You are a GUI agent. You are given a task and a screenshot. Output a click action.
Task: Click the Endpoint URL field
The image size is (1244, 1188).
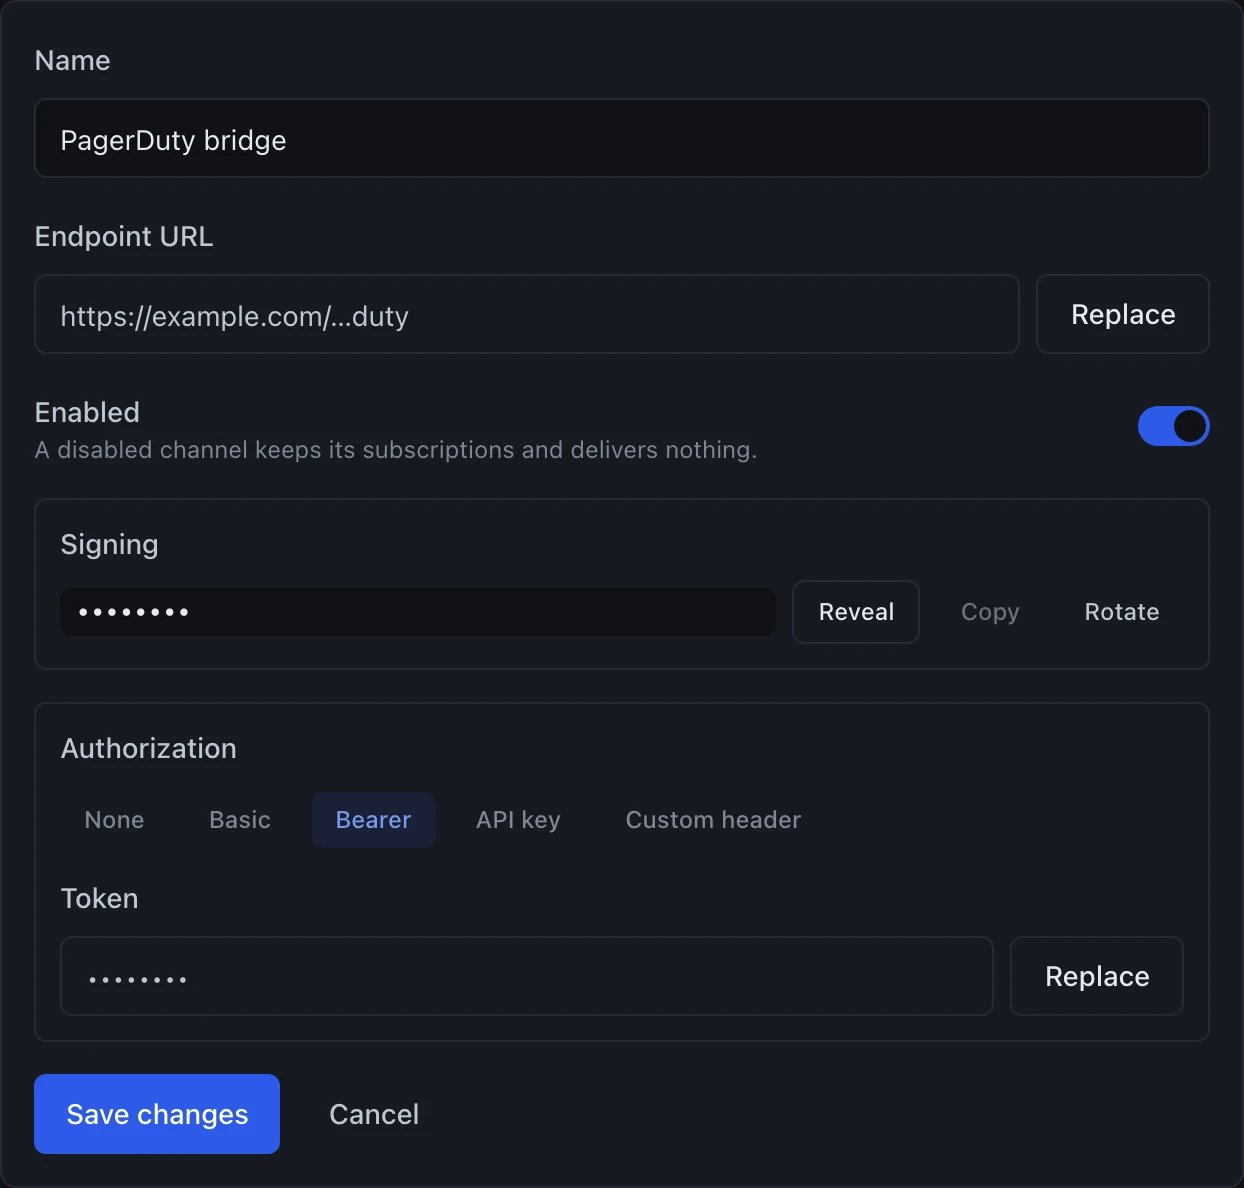click(x=526, y=314)
